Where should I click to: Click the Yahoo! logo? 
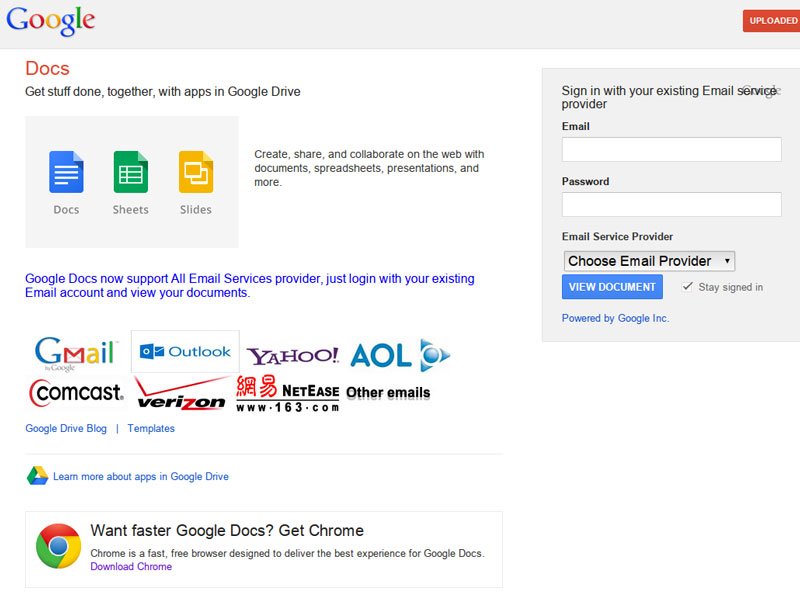click(x=293, y=356)
